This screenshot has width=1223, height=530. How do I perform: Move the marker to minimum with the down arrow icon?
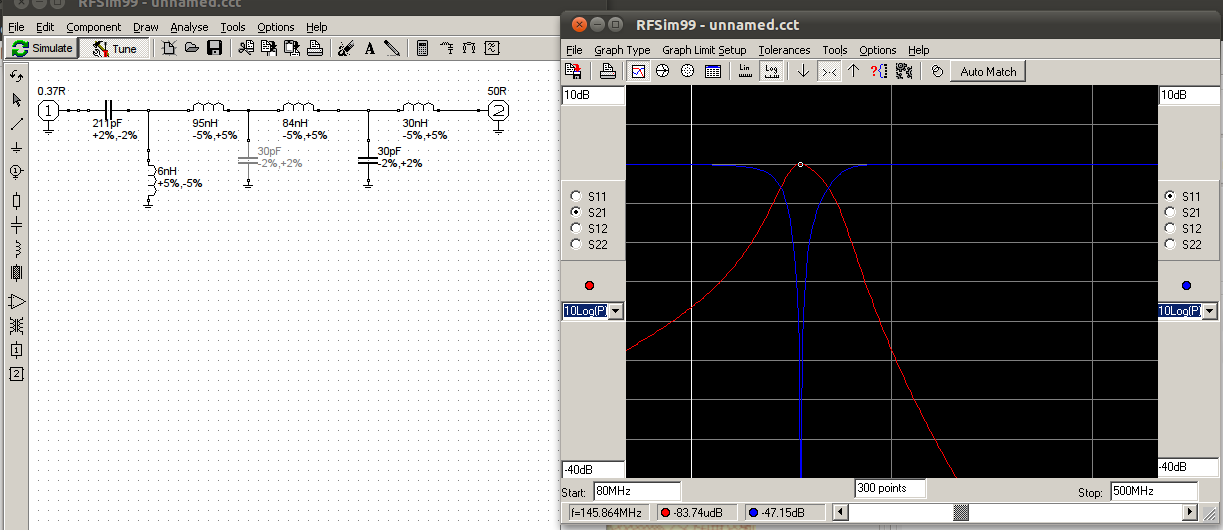pos(802,71)
